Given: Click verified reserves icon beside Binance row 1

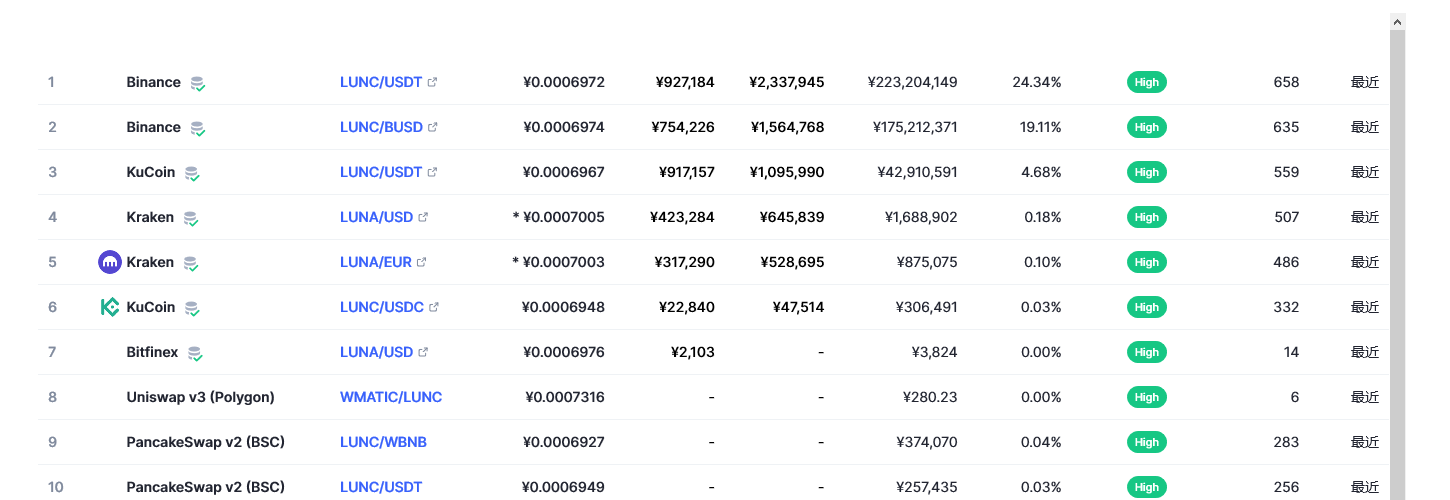Looking at the screenshot, I should pyautogui.click(x=198, y=83).
